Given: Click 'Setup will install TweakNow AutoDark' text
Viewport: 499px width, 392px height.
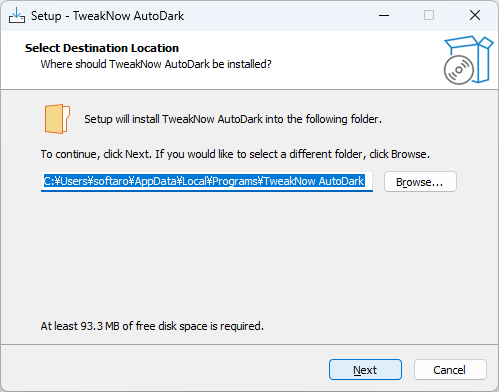Looking at the screenshot, I should 233,119.
